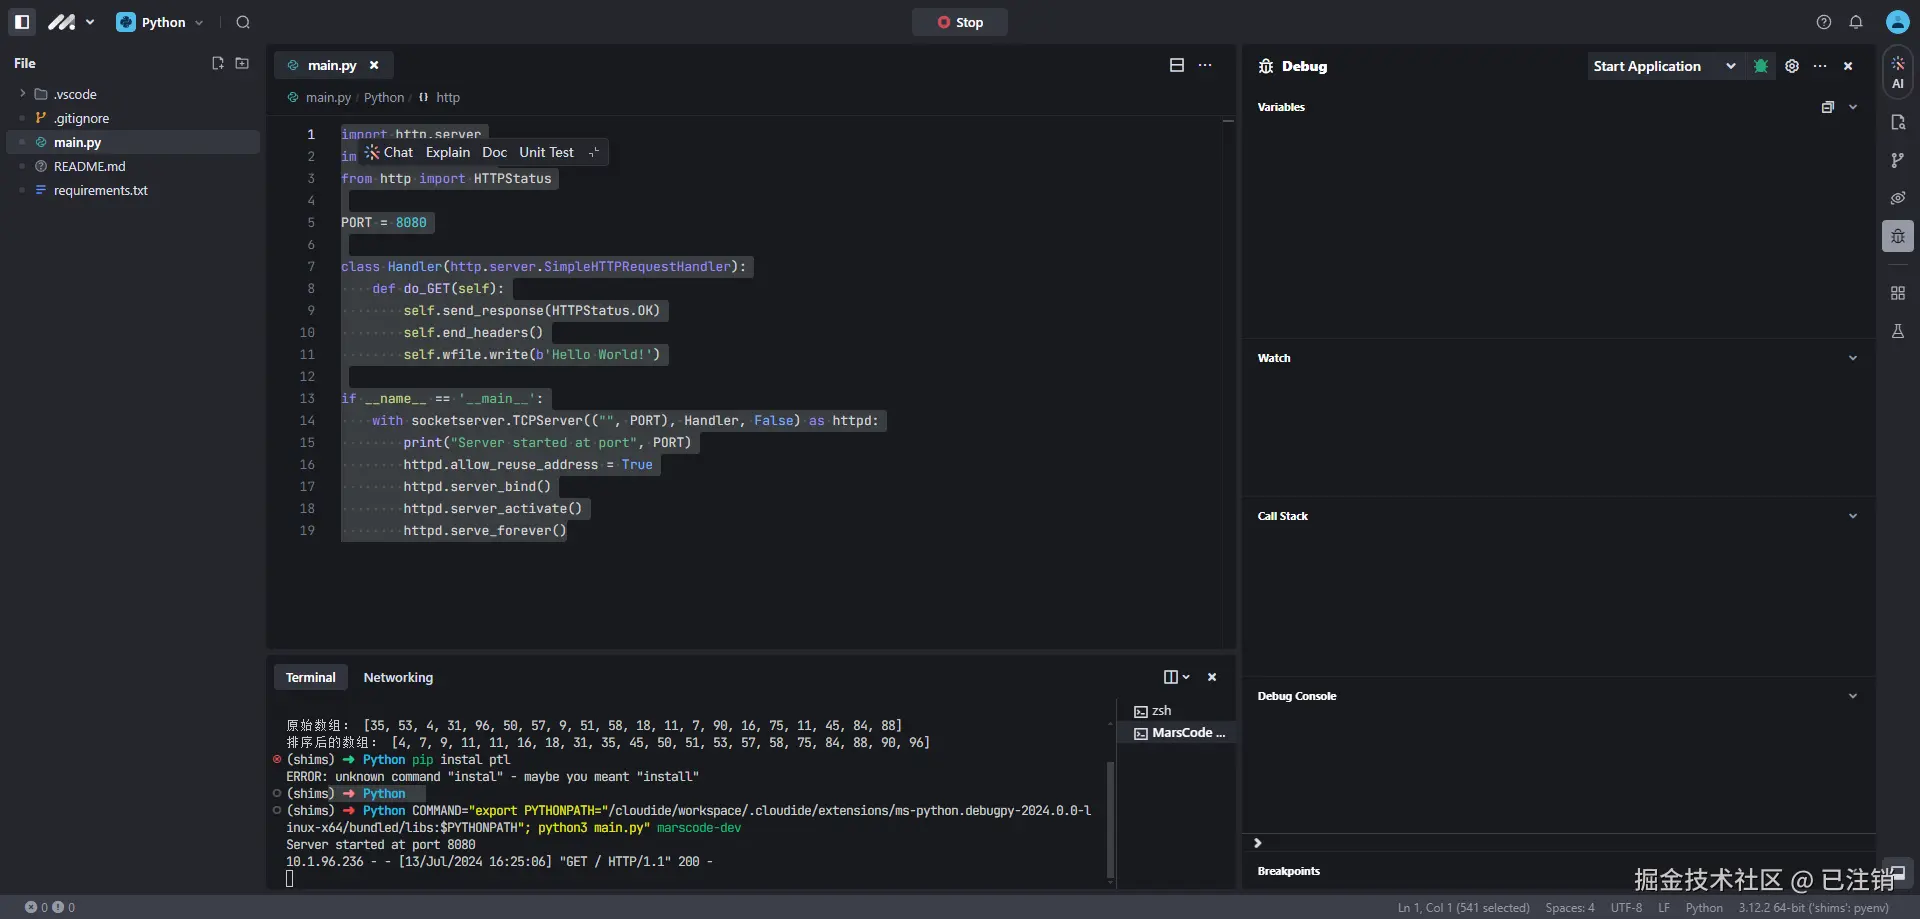The width and height of the screenshot is (1920, 919).
Task: Click Explain in the AI code toolbar
Action: [447, 152]
